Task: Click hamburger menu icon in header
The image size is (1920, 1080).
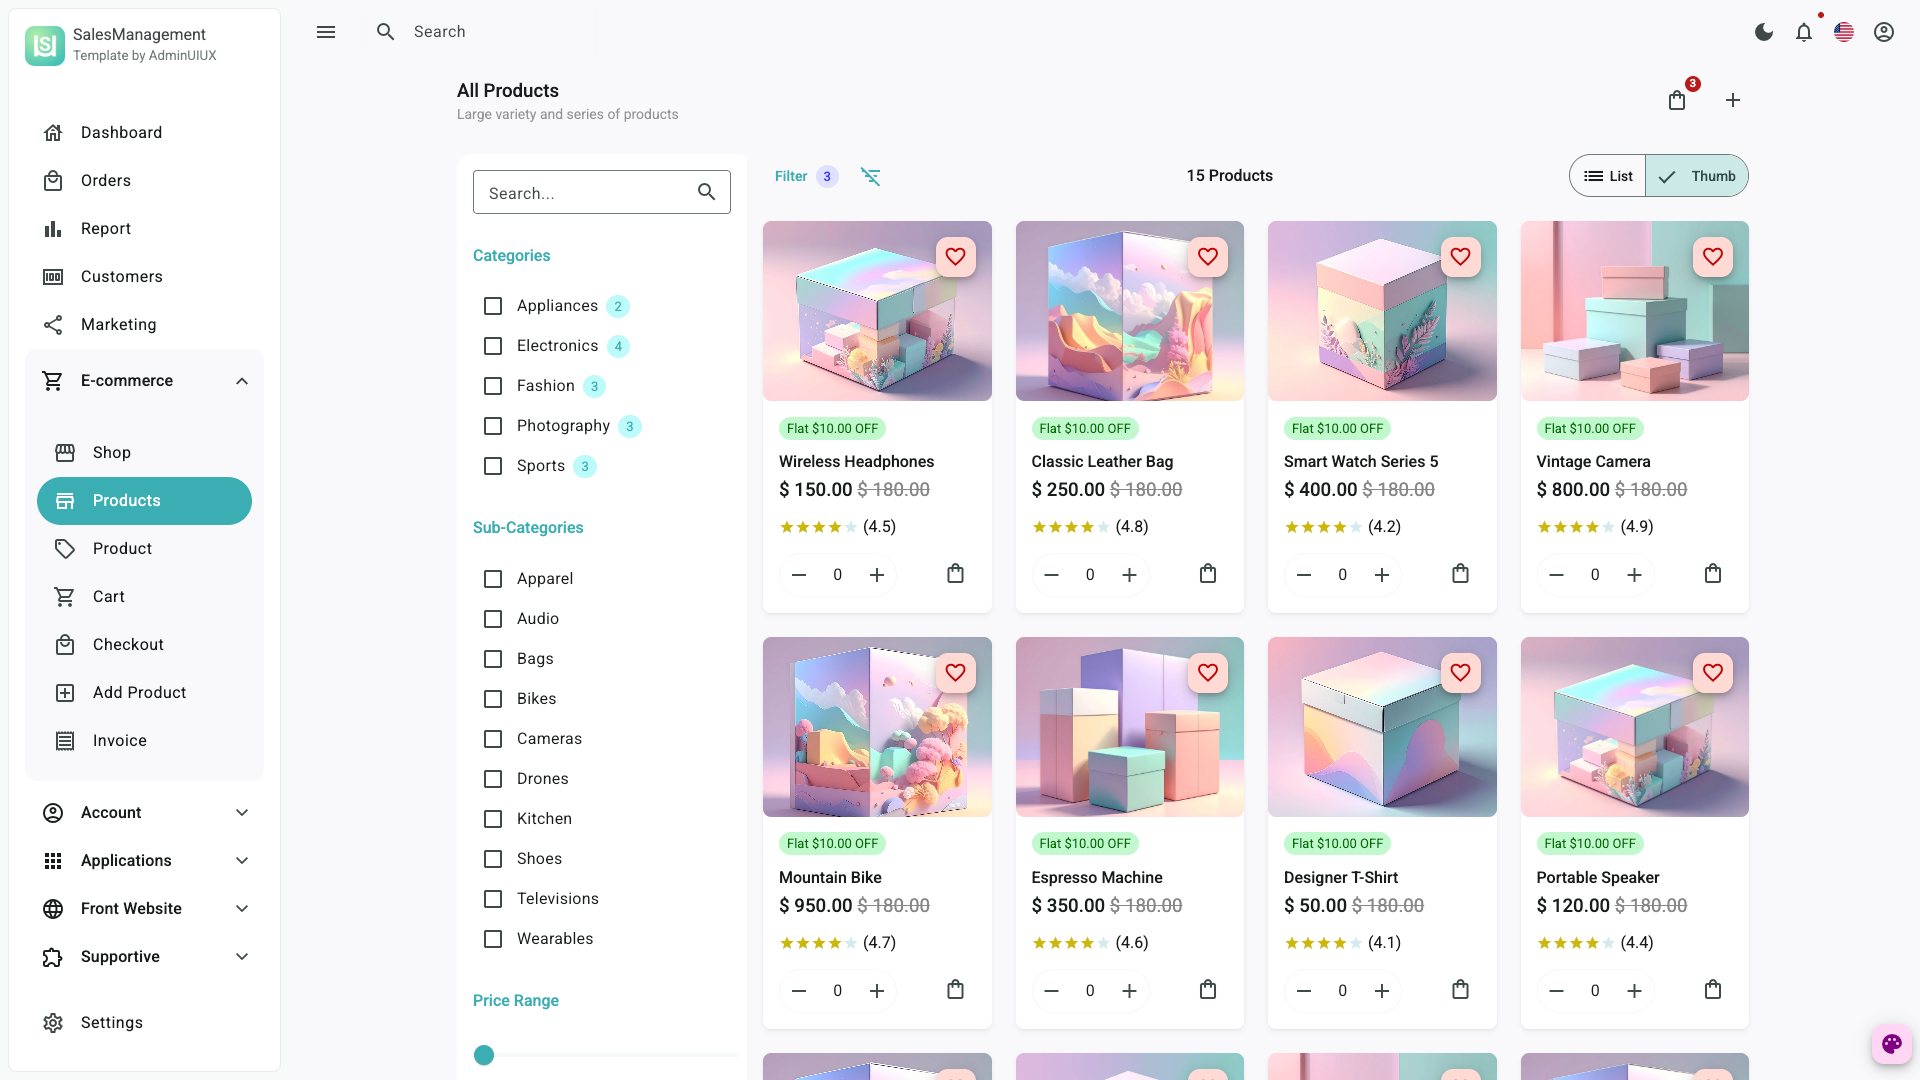Action: click(x=326, y=32)
